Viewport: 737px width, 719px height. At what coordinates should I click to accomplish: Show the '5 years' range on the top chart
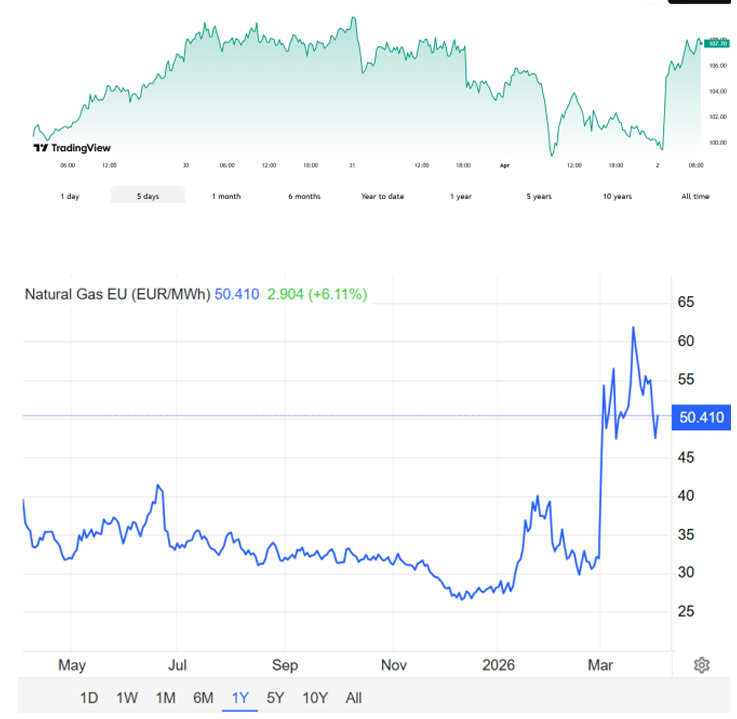pos(539,196)
